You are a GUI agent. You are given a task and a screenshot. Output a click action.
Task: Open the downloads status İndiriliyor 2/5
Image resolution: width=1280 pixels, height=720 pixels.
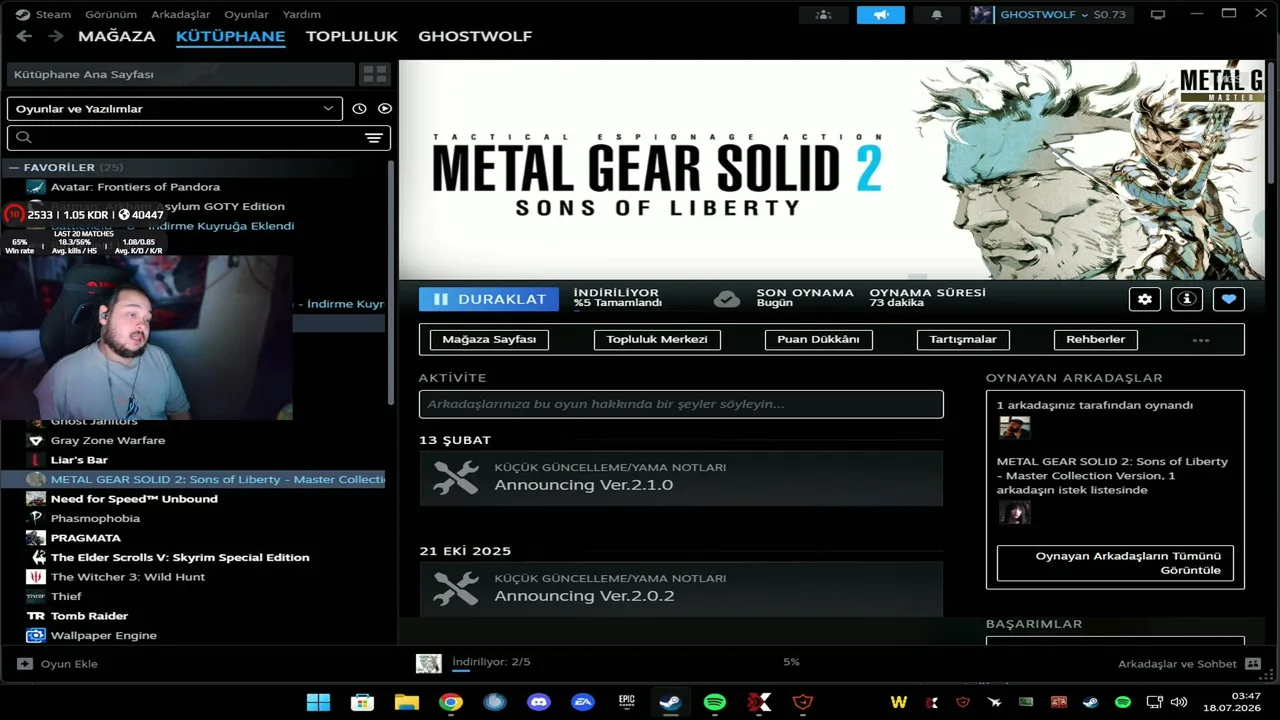click(491, 662)
